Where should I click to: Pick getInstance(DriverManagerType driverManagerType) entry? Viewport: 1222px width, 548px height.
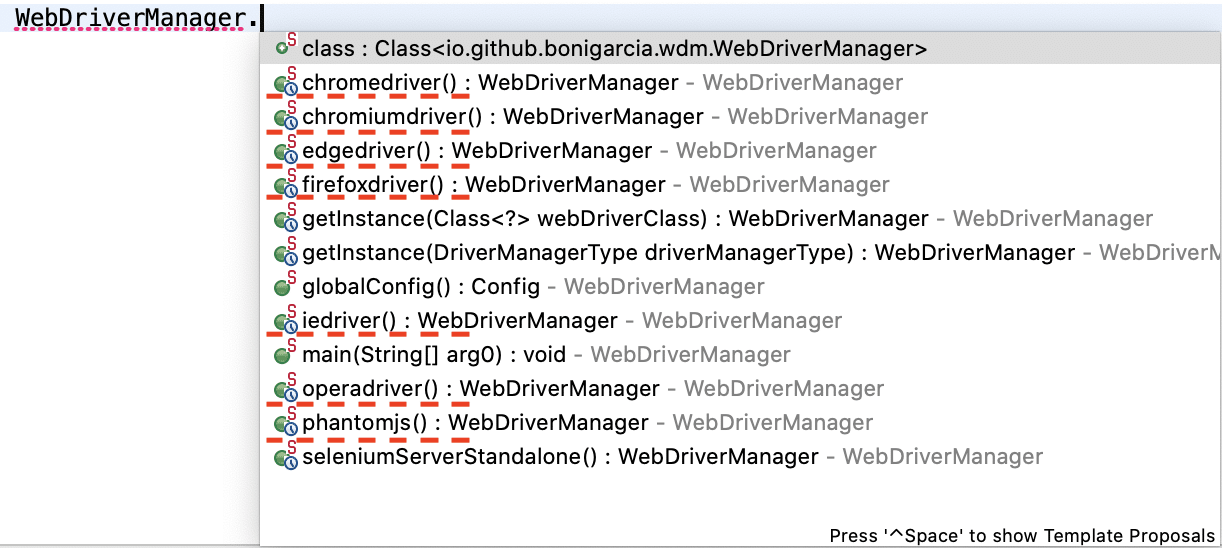tap(688, 253)
